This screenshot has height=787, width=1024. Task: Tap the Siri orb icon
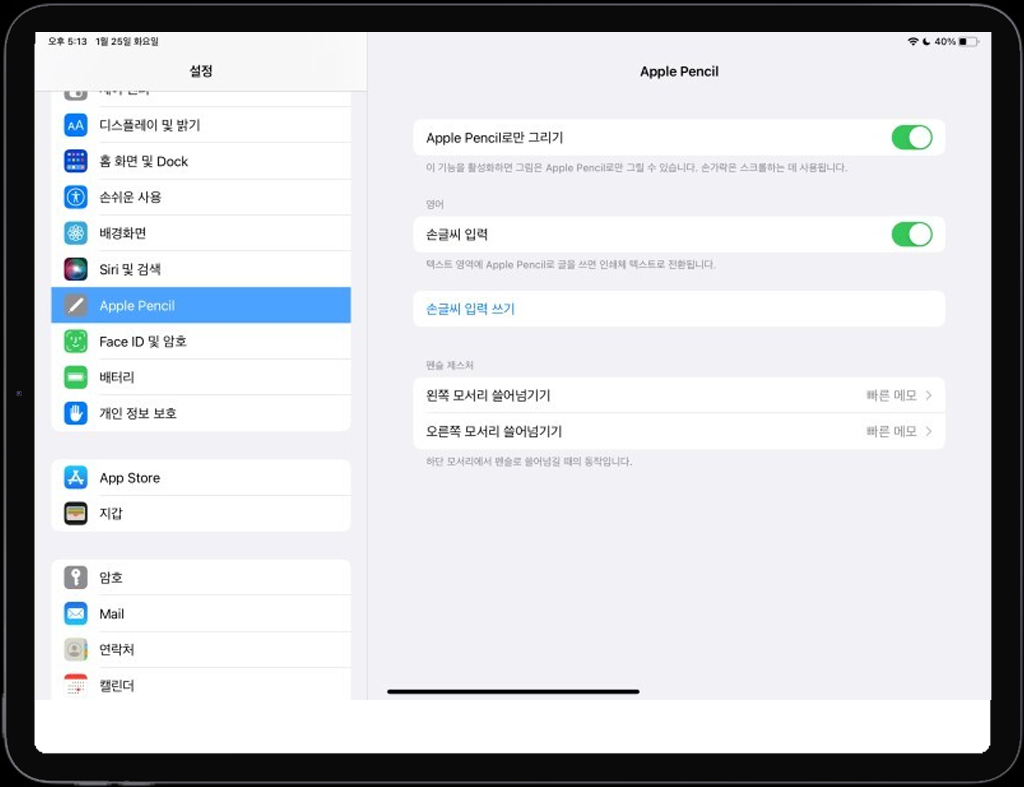click(x=76, y=268)
